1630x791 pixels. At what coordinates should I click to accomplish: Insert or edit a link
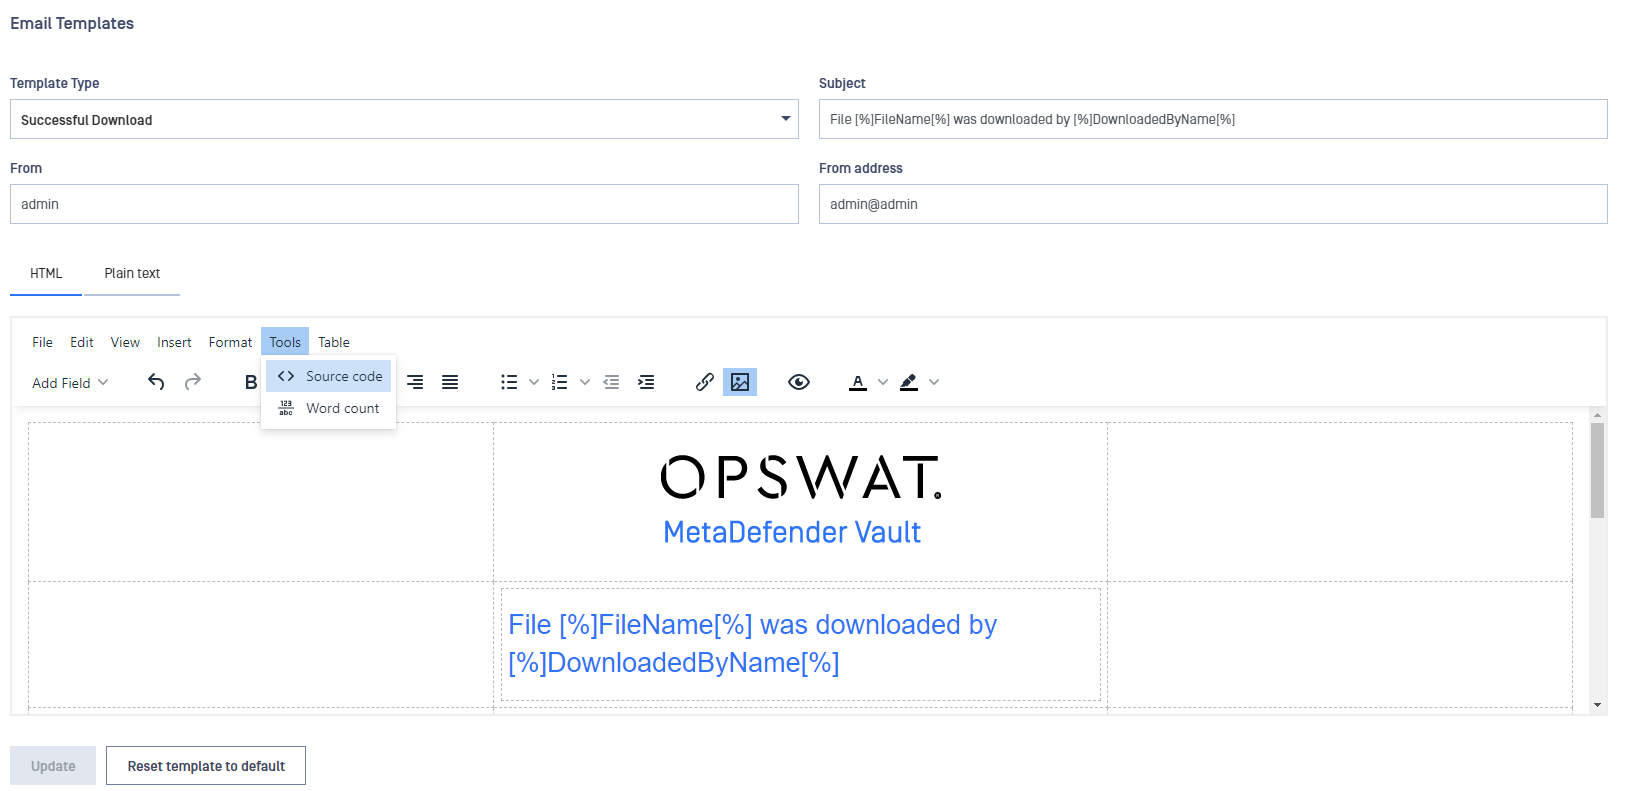pos(705,382)
